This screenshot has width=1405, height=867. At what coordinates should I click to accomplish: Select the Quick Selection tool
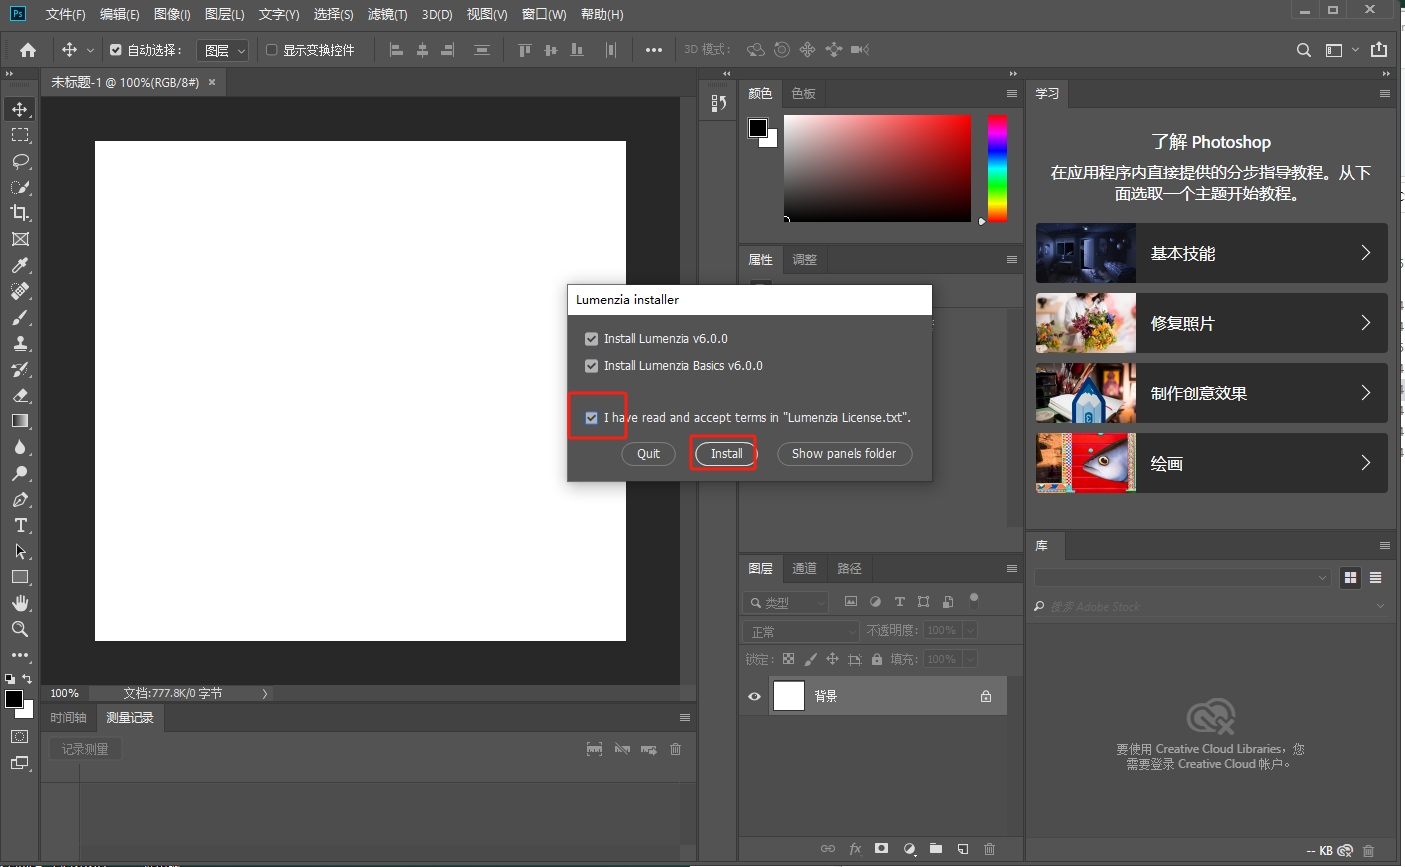pos(20,187)
